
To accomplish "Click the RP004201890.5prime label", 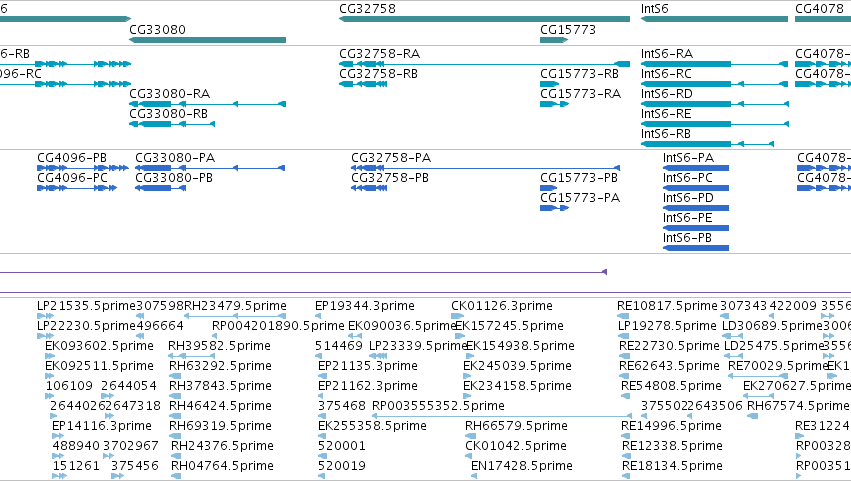I will pos(278,326).
